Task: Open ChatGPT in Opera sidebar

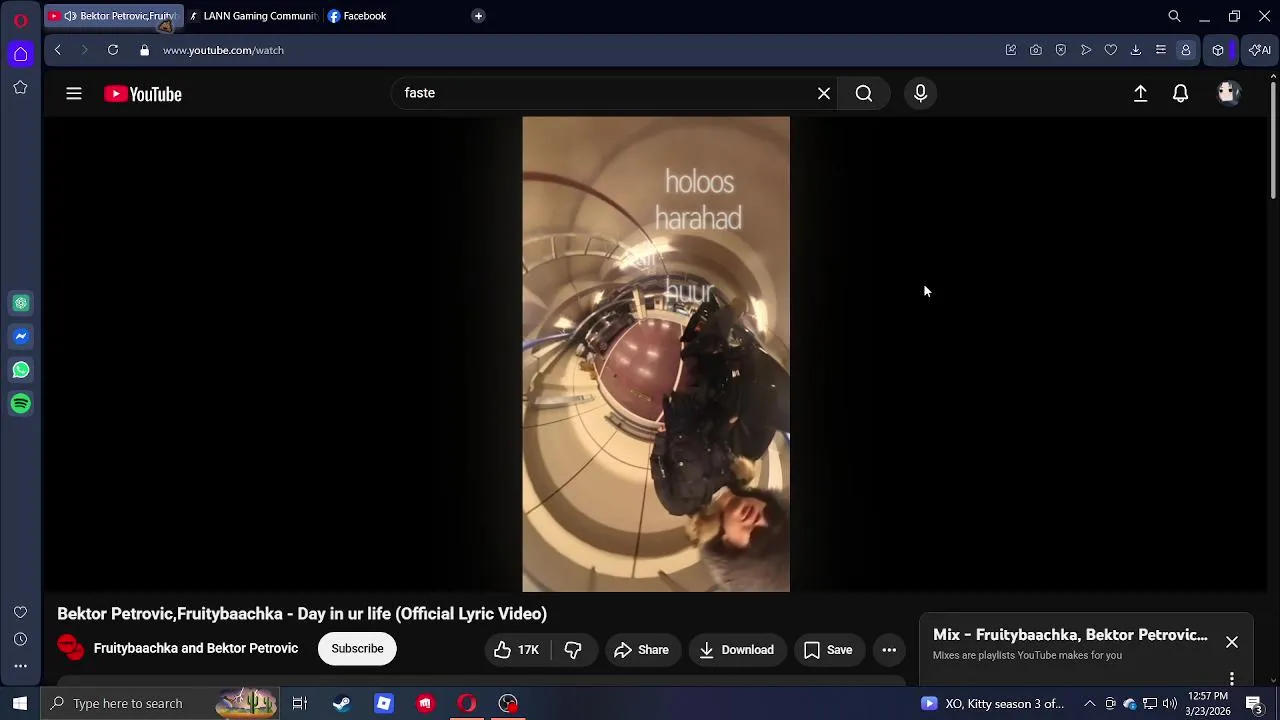Action: [x=21, y=303]
